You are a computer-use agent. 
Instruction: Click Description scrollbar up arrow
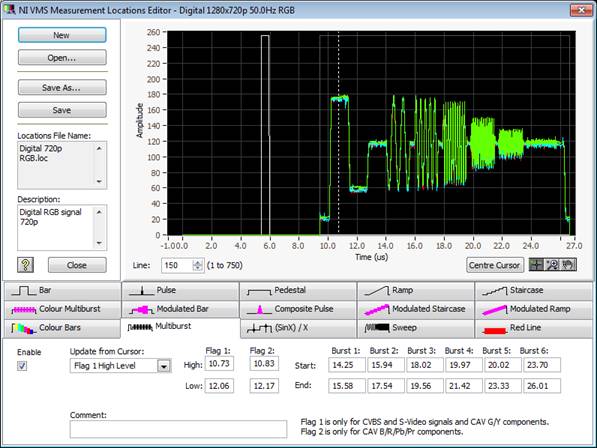point(100,212)
